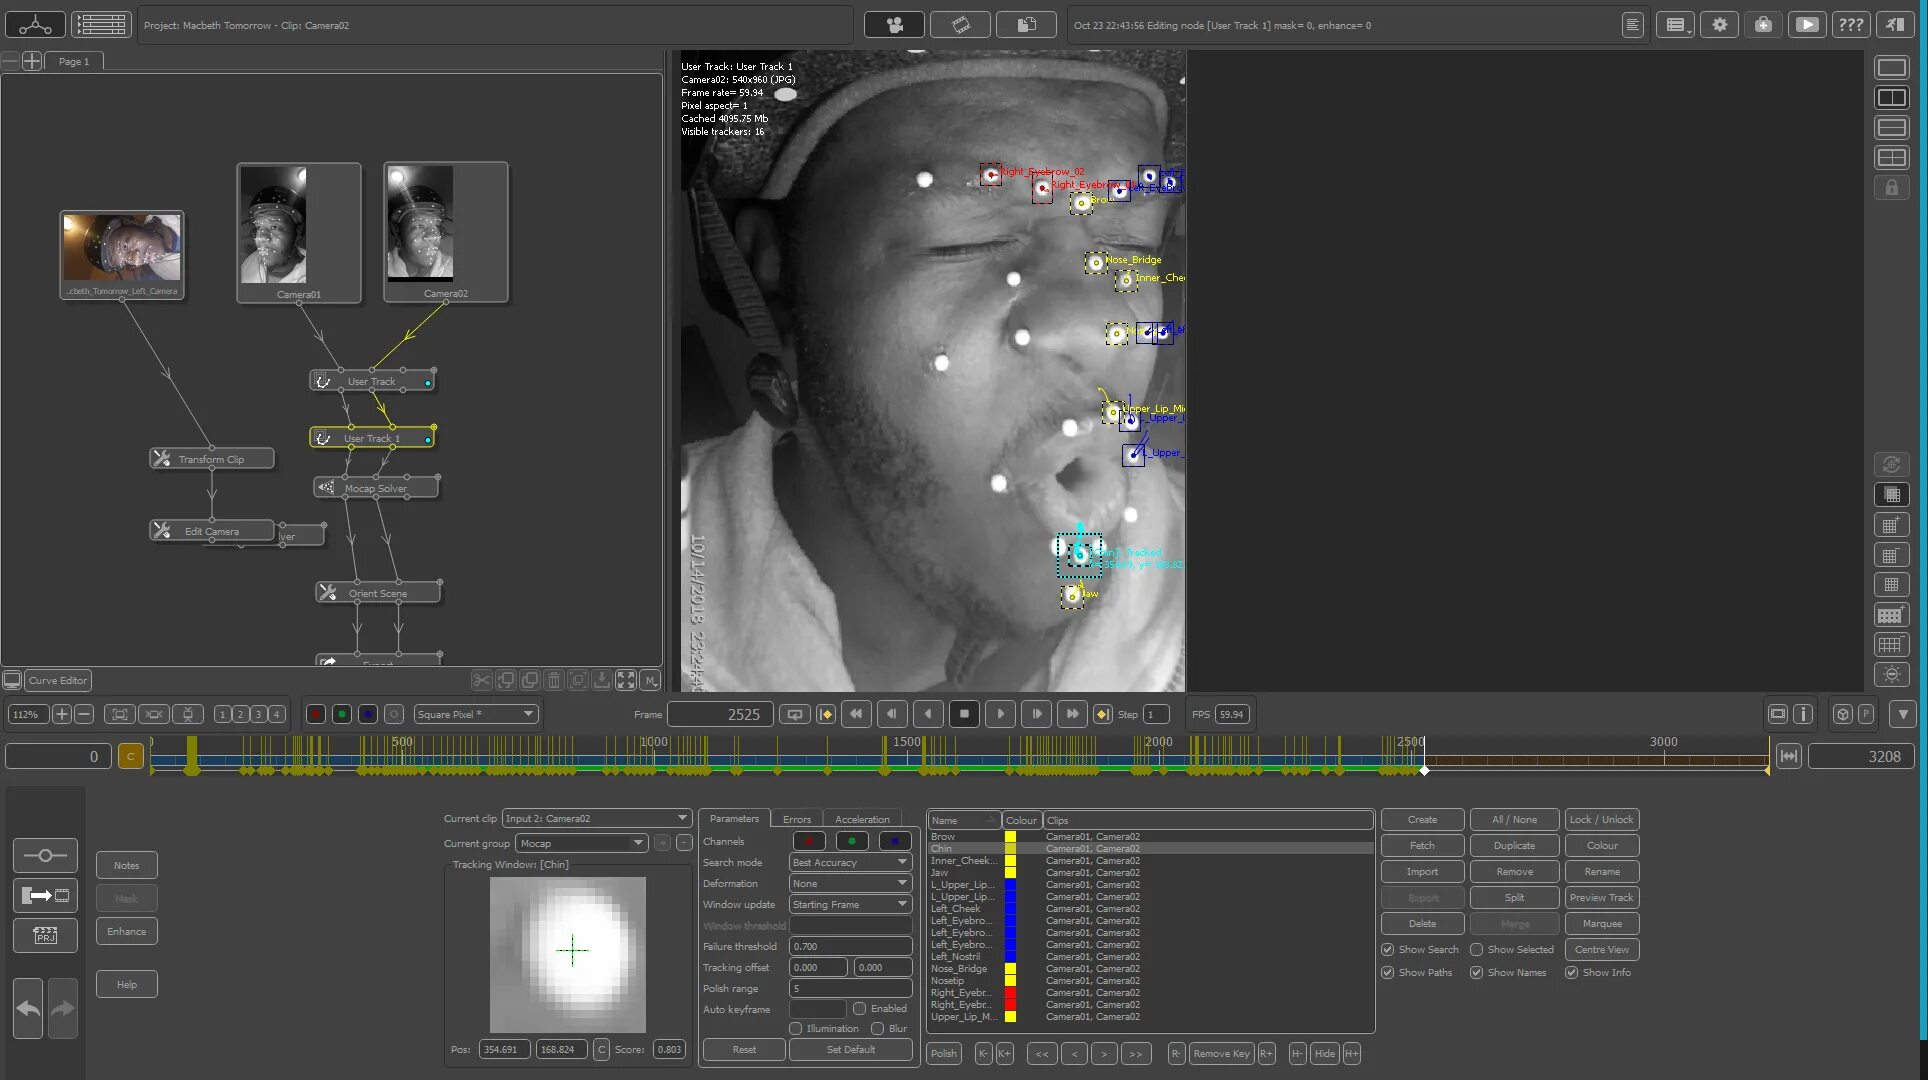
Task: Switch to the Acceleration tab
Action: point(861,819)
